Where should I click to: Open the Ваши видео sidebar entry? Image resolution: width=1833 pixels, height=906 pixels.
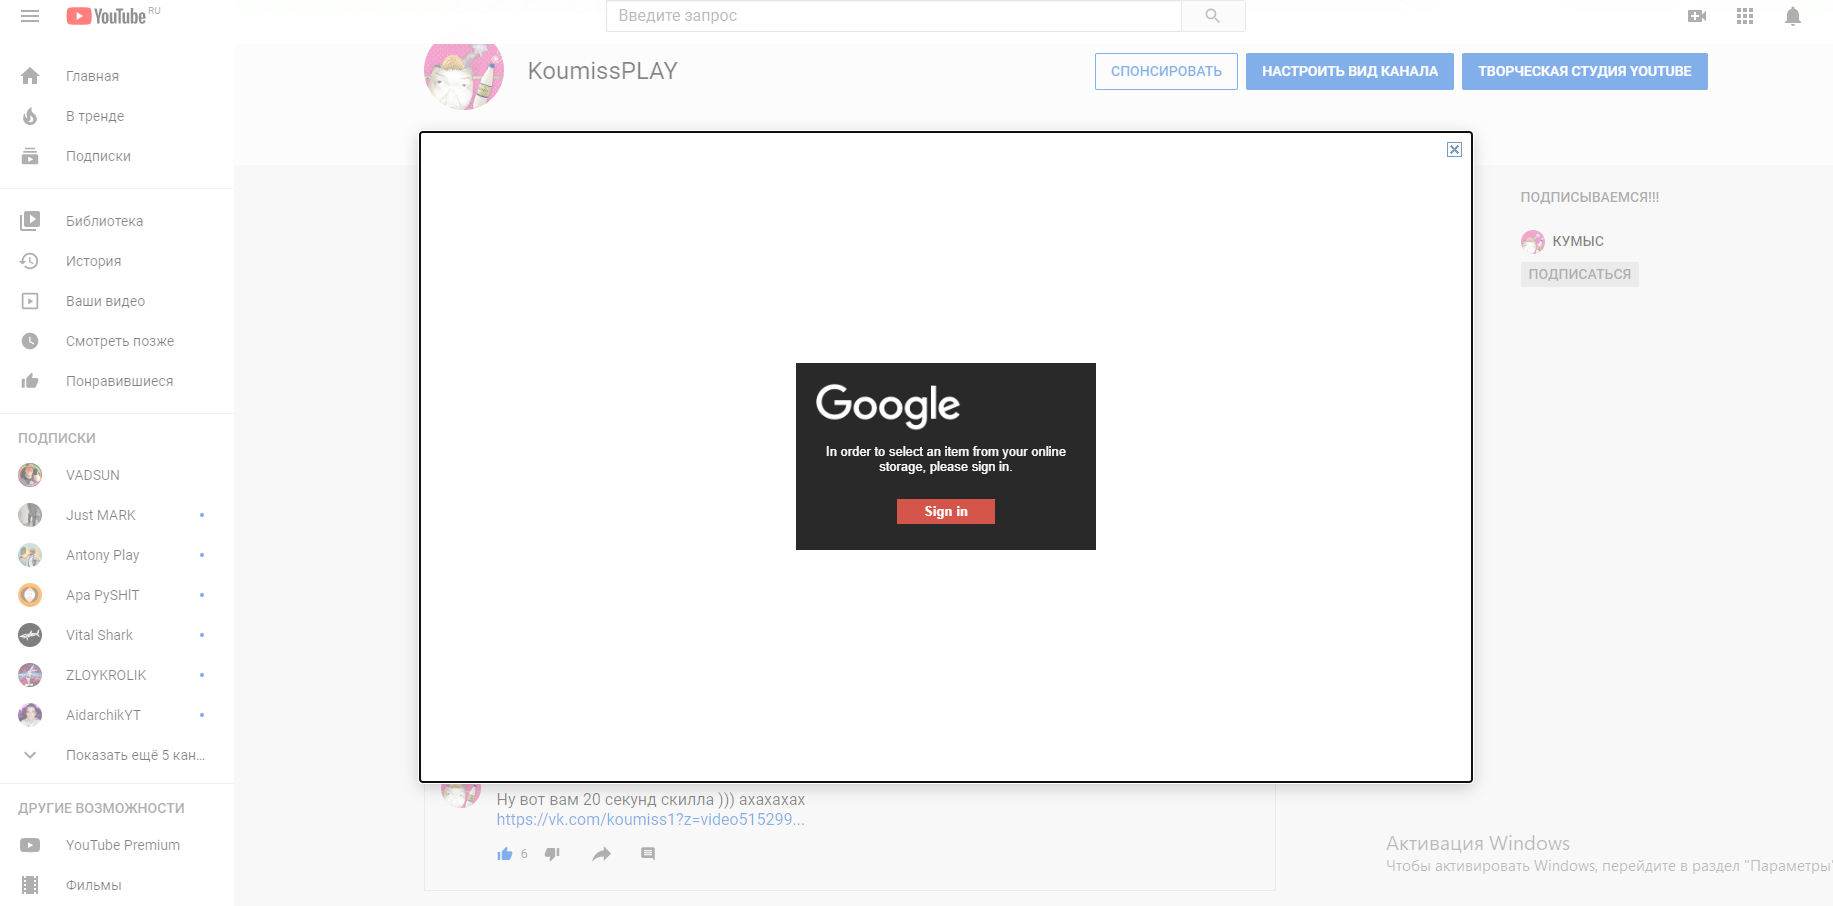[x=105, y=301]
